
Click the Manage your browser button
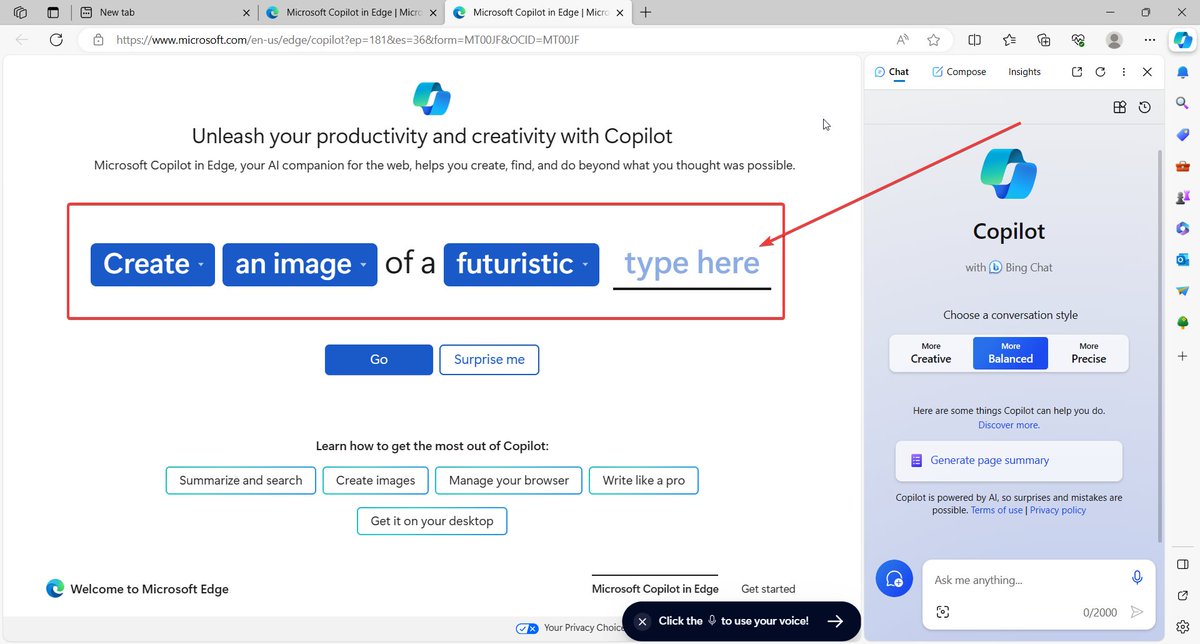click(509, 481)
